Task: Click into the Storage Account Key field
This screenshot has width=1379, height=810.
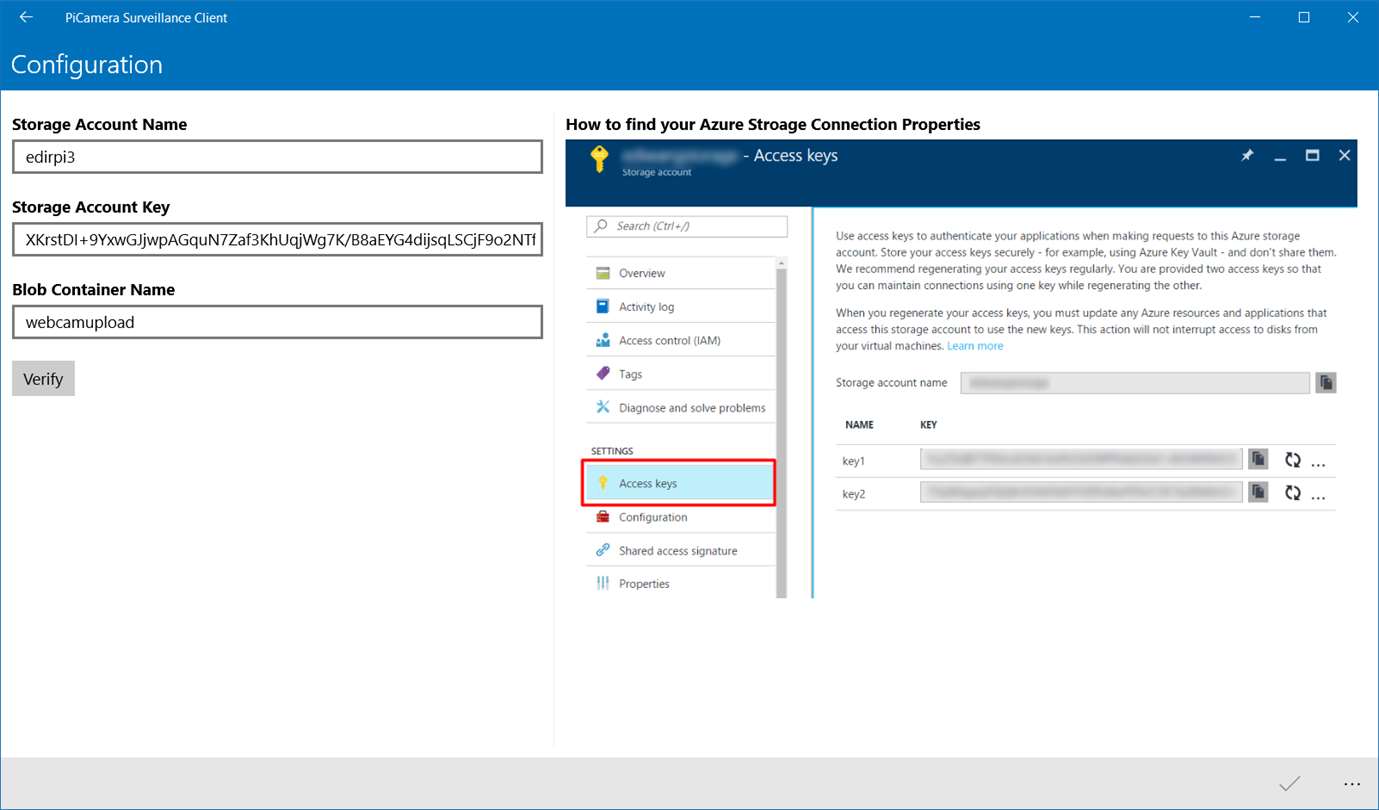Action: 277,240
